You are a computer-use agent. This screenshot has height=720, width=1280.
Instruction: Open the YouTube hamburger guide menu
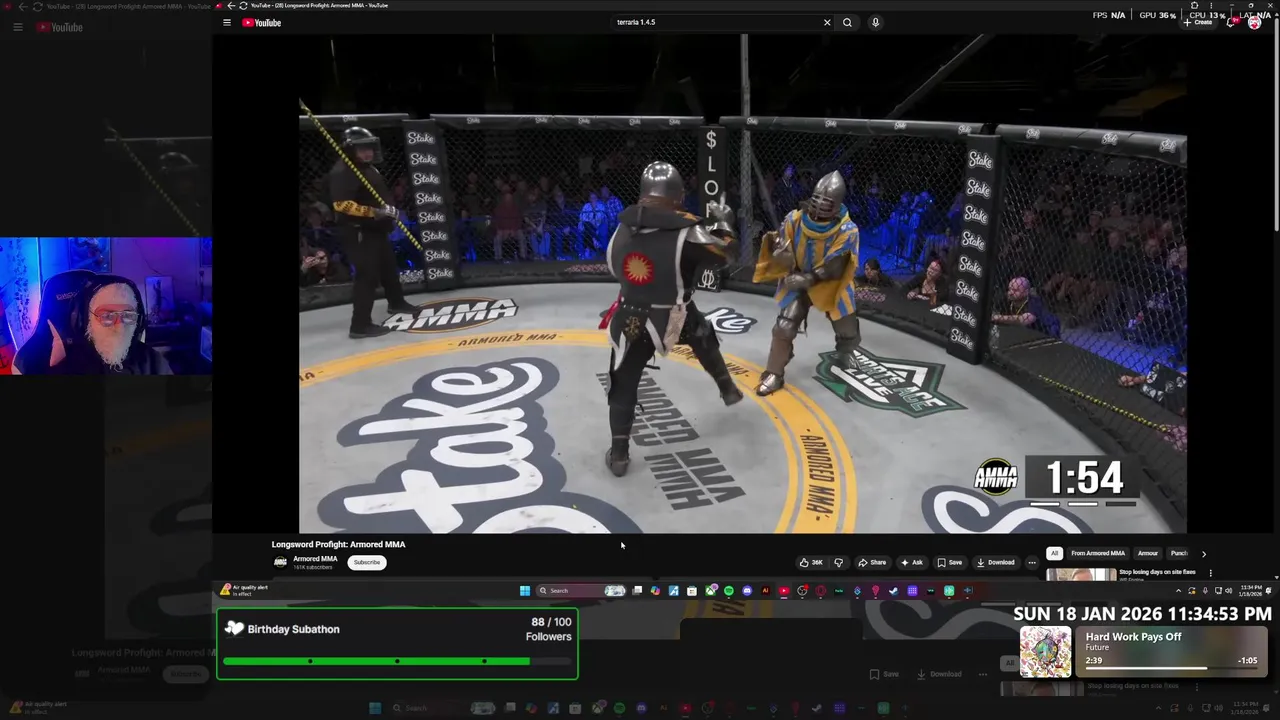[227, 22]
